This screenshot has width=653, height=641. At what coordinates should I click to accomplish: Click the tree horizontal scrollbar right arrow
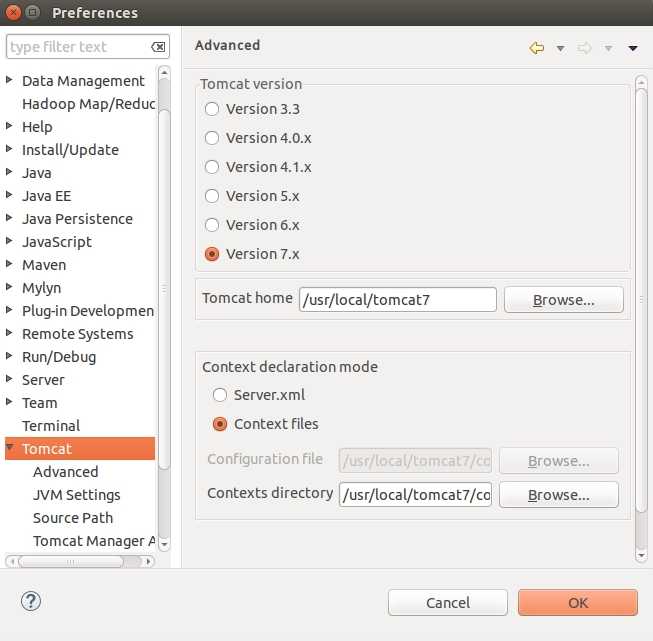(148, 561)
